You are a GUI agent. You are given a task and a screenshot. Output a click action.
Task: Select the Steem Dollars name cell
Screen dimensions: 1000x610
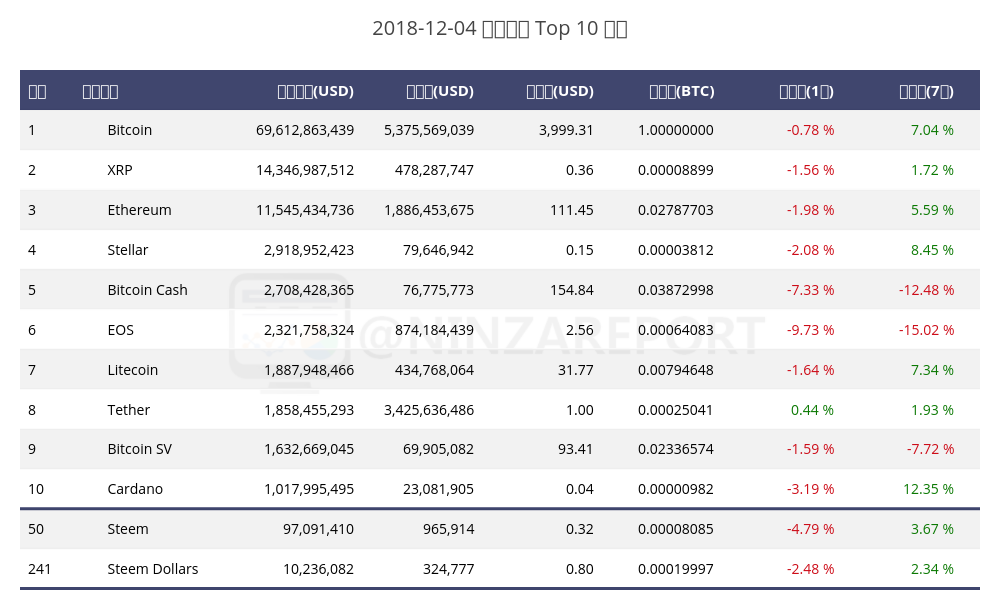click(x=152, y=569)
